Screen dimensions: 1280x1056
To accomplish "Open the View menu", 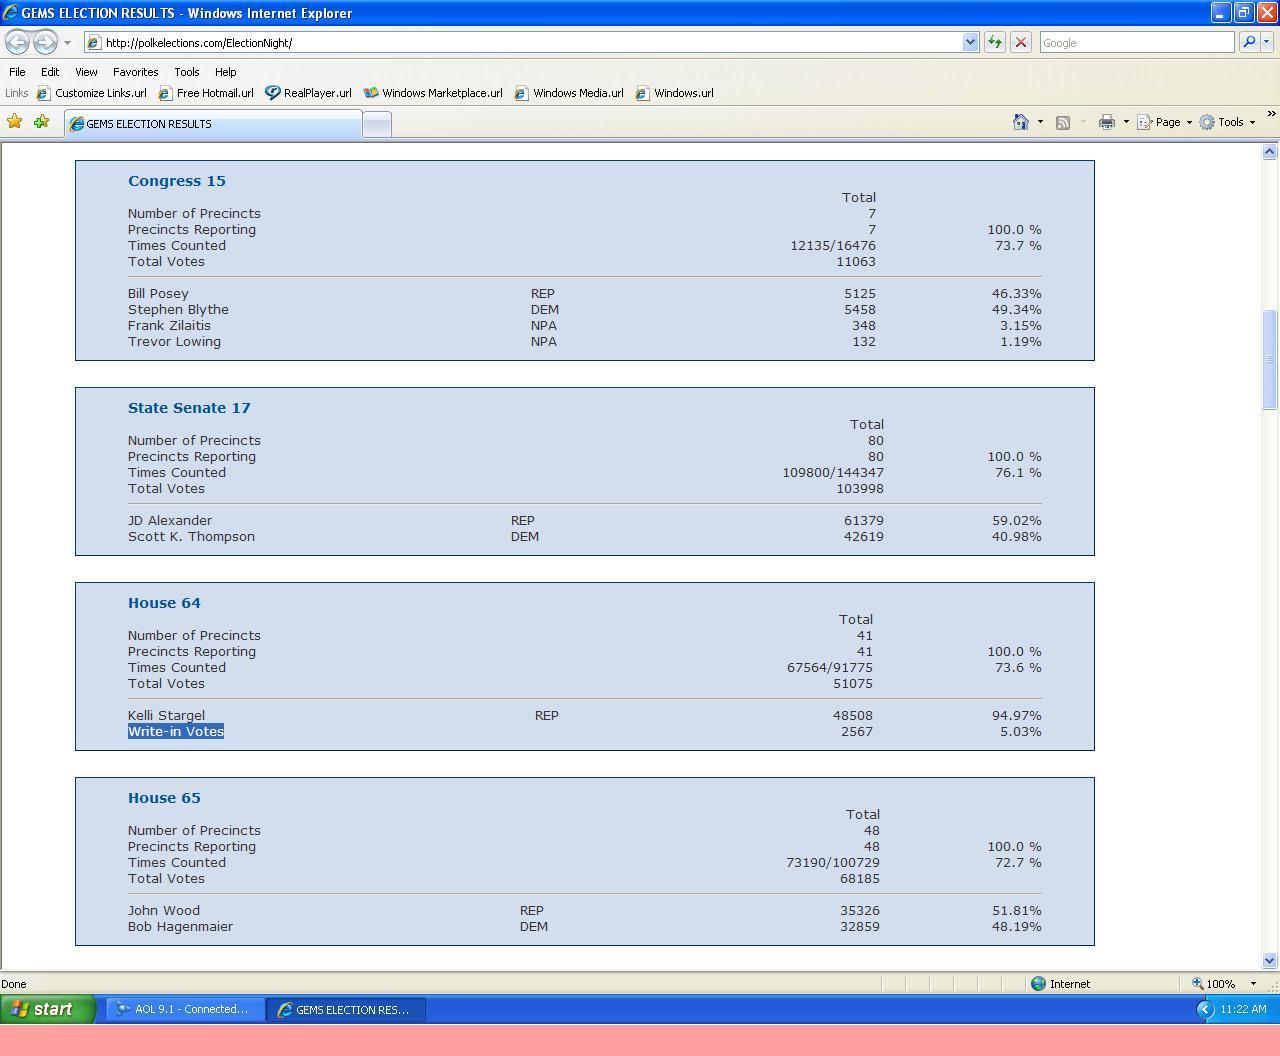I will 86,72.
